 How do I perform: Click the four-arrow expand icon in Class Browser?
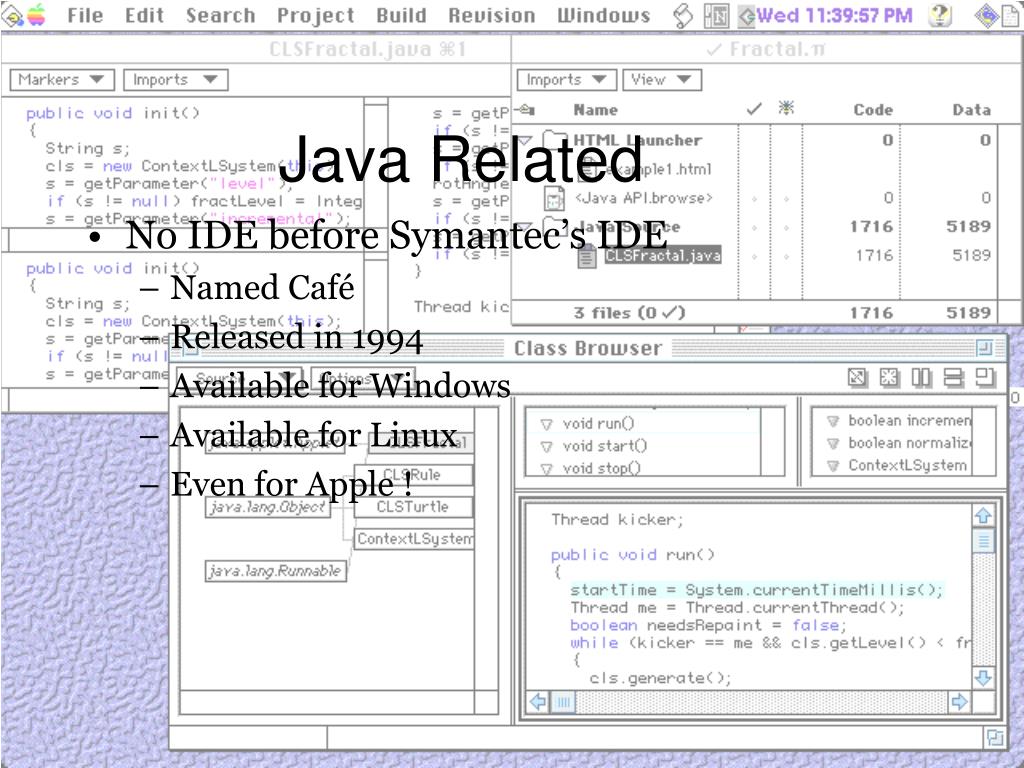(889, 377)
